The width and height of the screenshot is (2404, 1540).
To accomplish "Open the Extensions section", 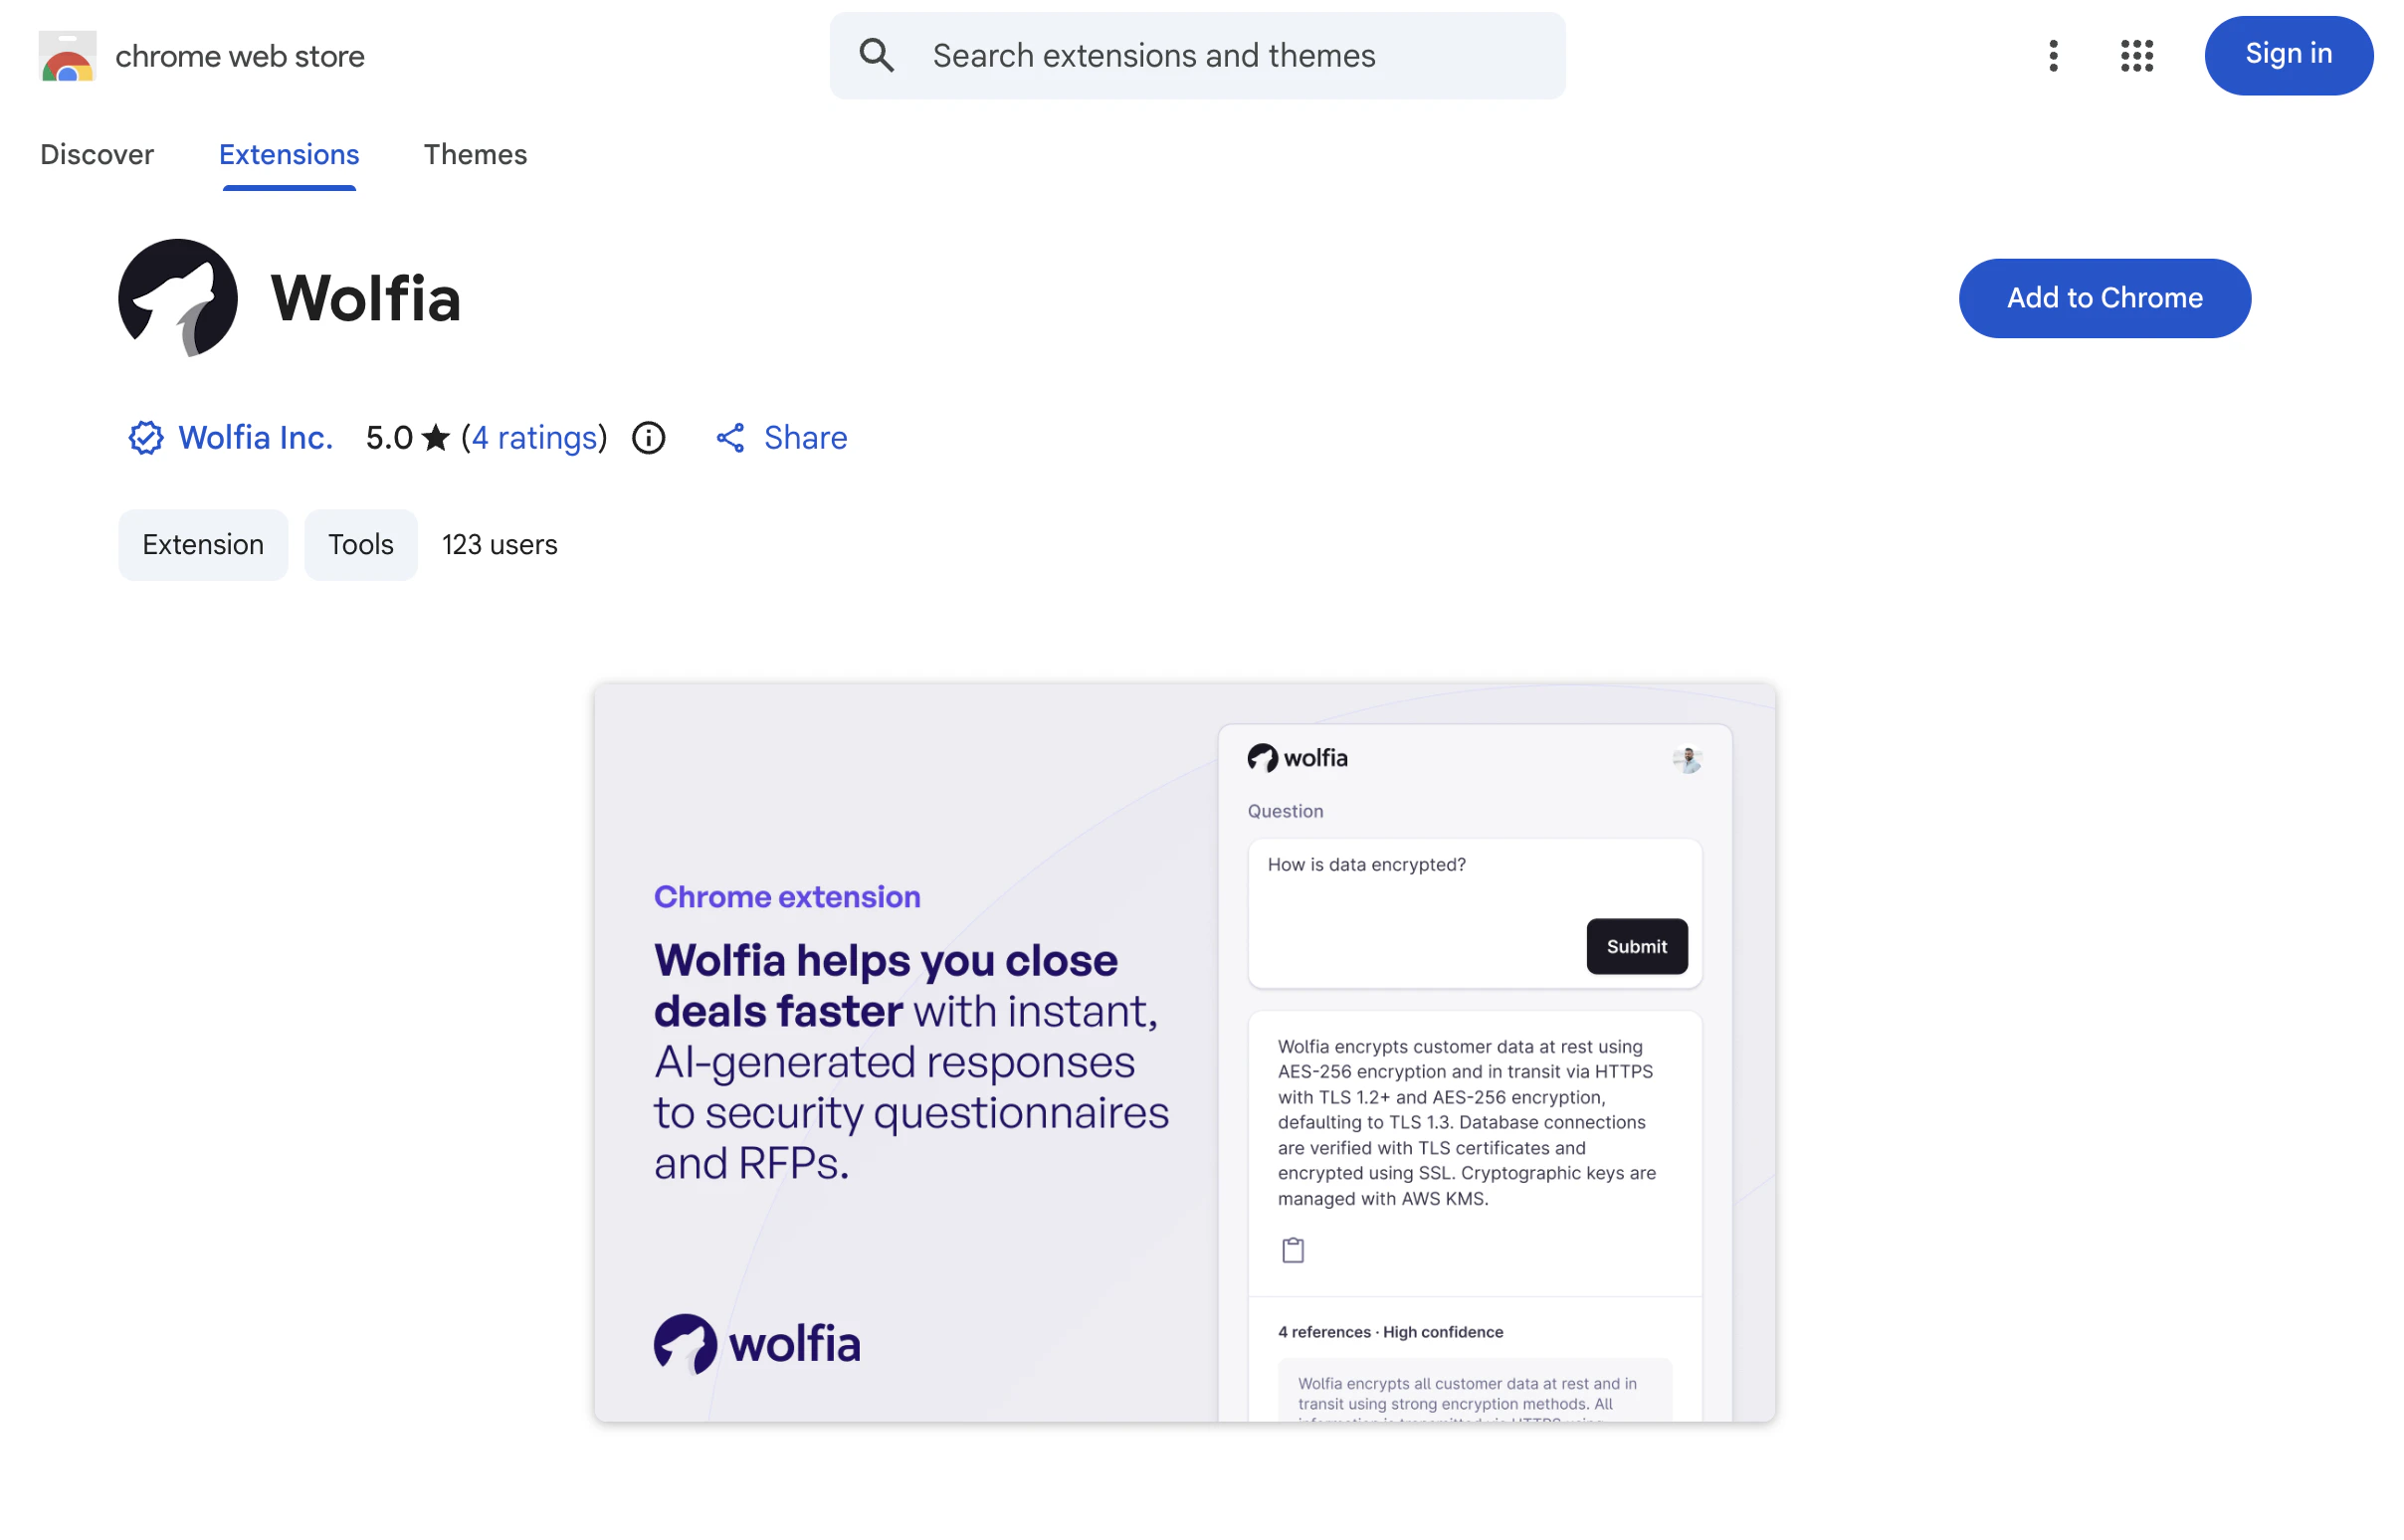I will [288, 155].
